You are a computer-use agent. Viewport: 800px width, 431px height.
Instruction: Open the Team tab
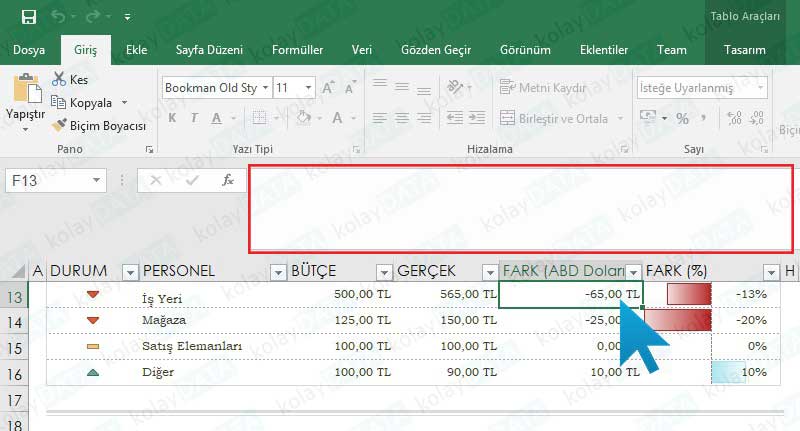pyautogui.click(x=671, y=50)
